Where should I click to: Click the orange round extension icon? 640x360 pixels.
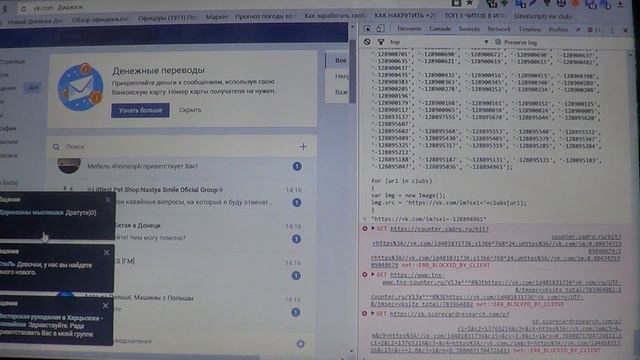pos(576,3)
